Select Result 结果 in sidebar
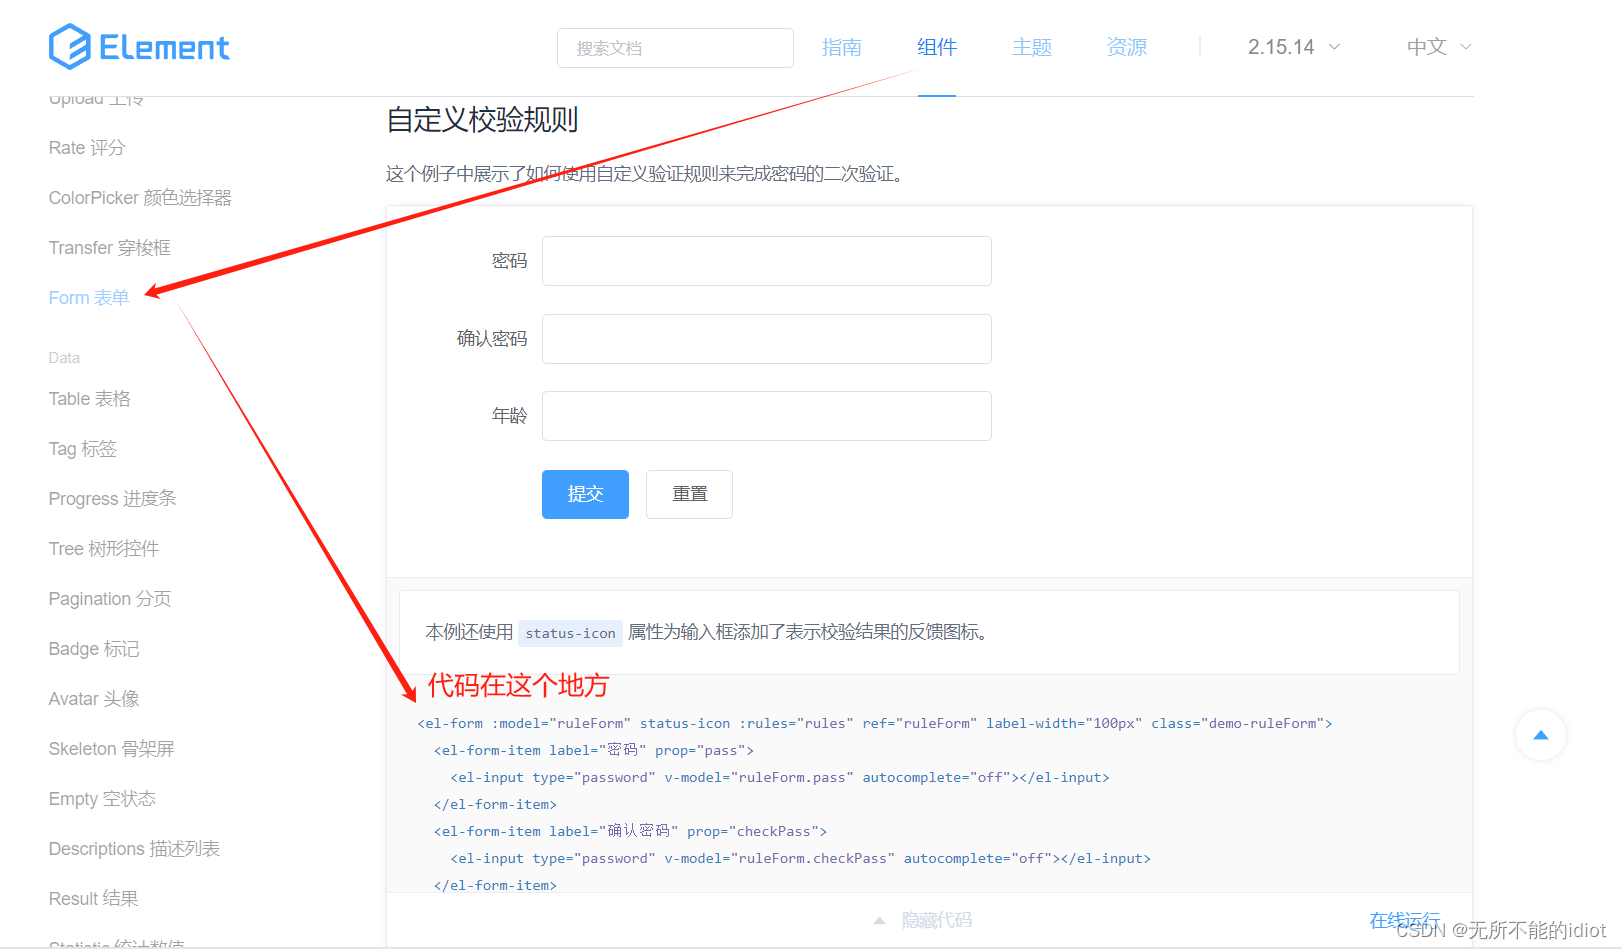 click(x=94, y=899)
